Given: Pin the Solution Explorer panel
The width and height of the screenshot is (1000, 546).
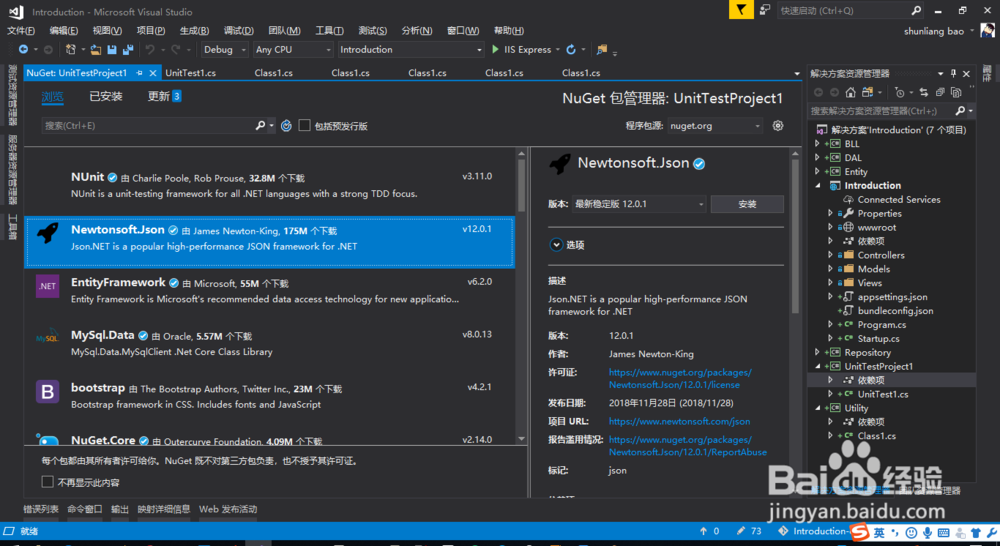Looking at the screenshot, I should click(953, 73).
